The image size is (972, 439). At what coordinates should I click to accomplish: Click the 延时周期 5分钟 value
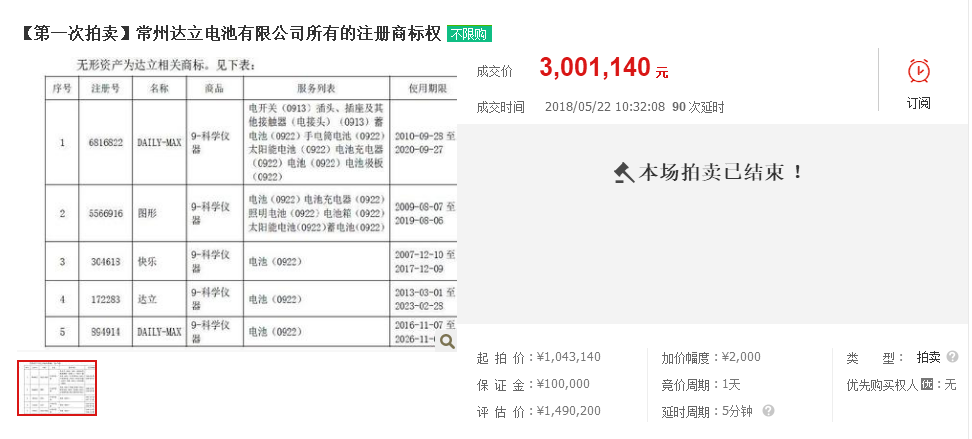[x=737, y=411]
